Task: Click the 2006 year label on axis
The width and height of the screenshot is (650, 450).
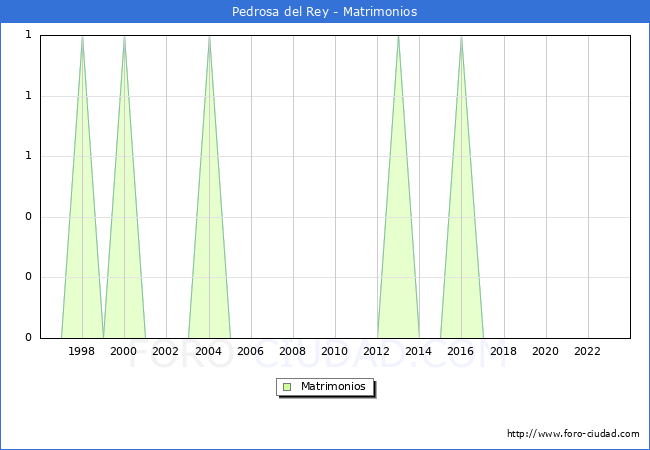Action: 250,351
